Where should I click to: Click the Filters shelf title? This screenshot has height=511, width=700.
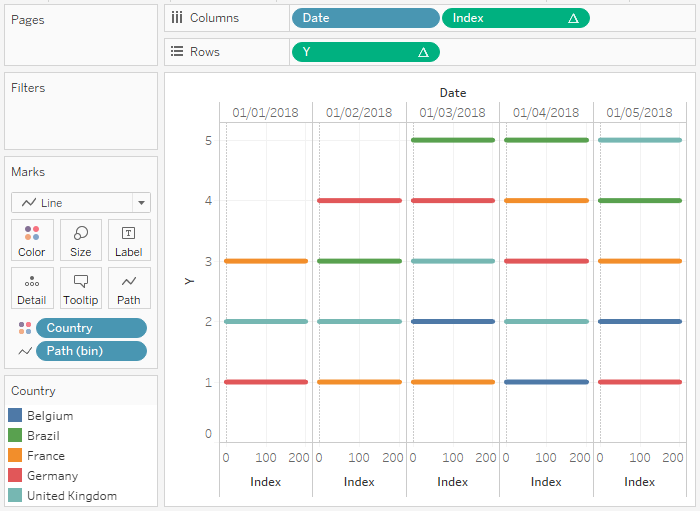click(x=28, y=88)
